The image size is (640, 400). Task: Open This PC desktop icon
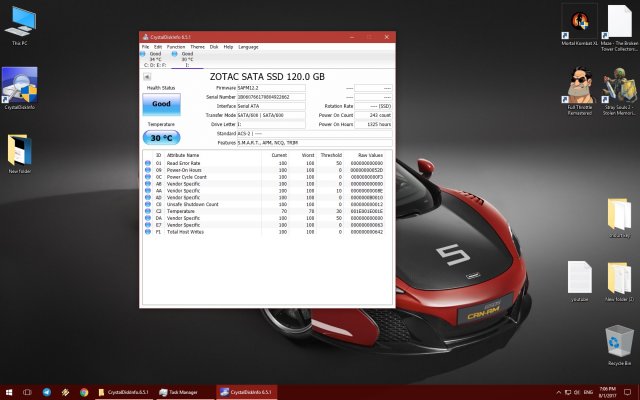[x=19, y=23]
